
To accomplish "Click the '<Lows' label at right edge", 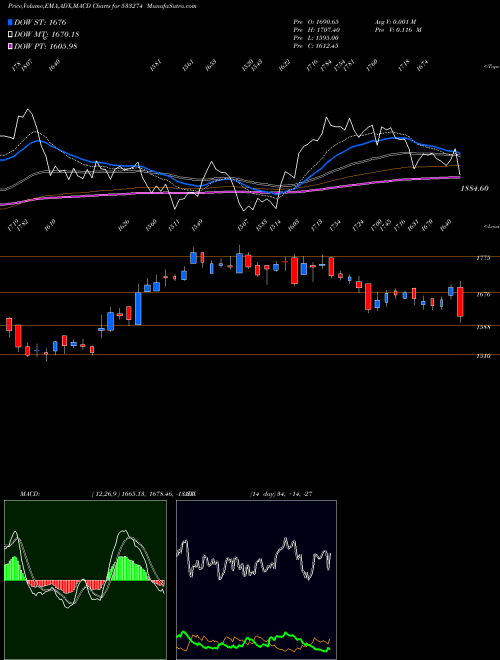I will coord(491,226).
